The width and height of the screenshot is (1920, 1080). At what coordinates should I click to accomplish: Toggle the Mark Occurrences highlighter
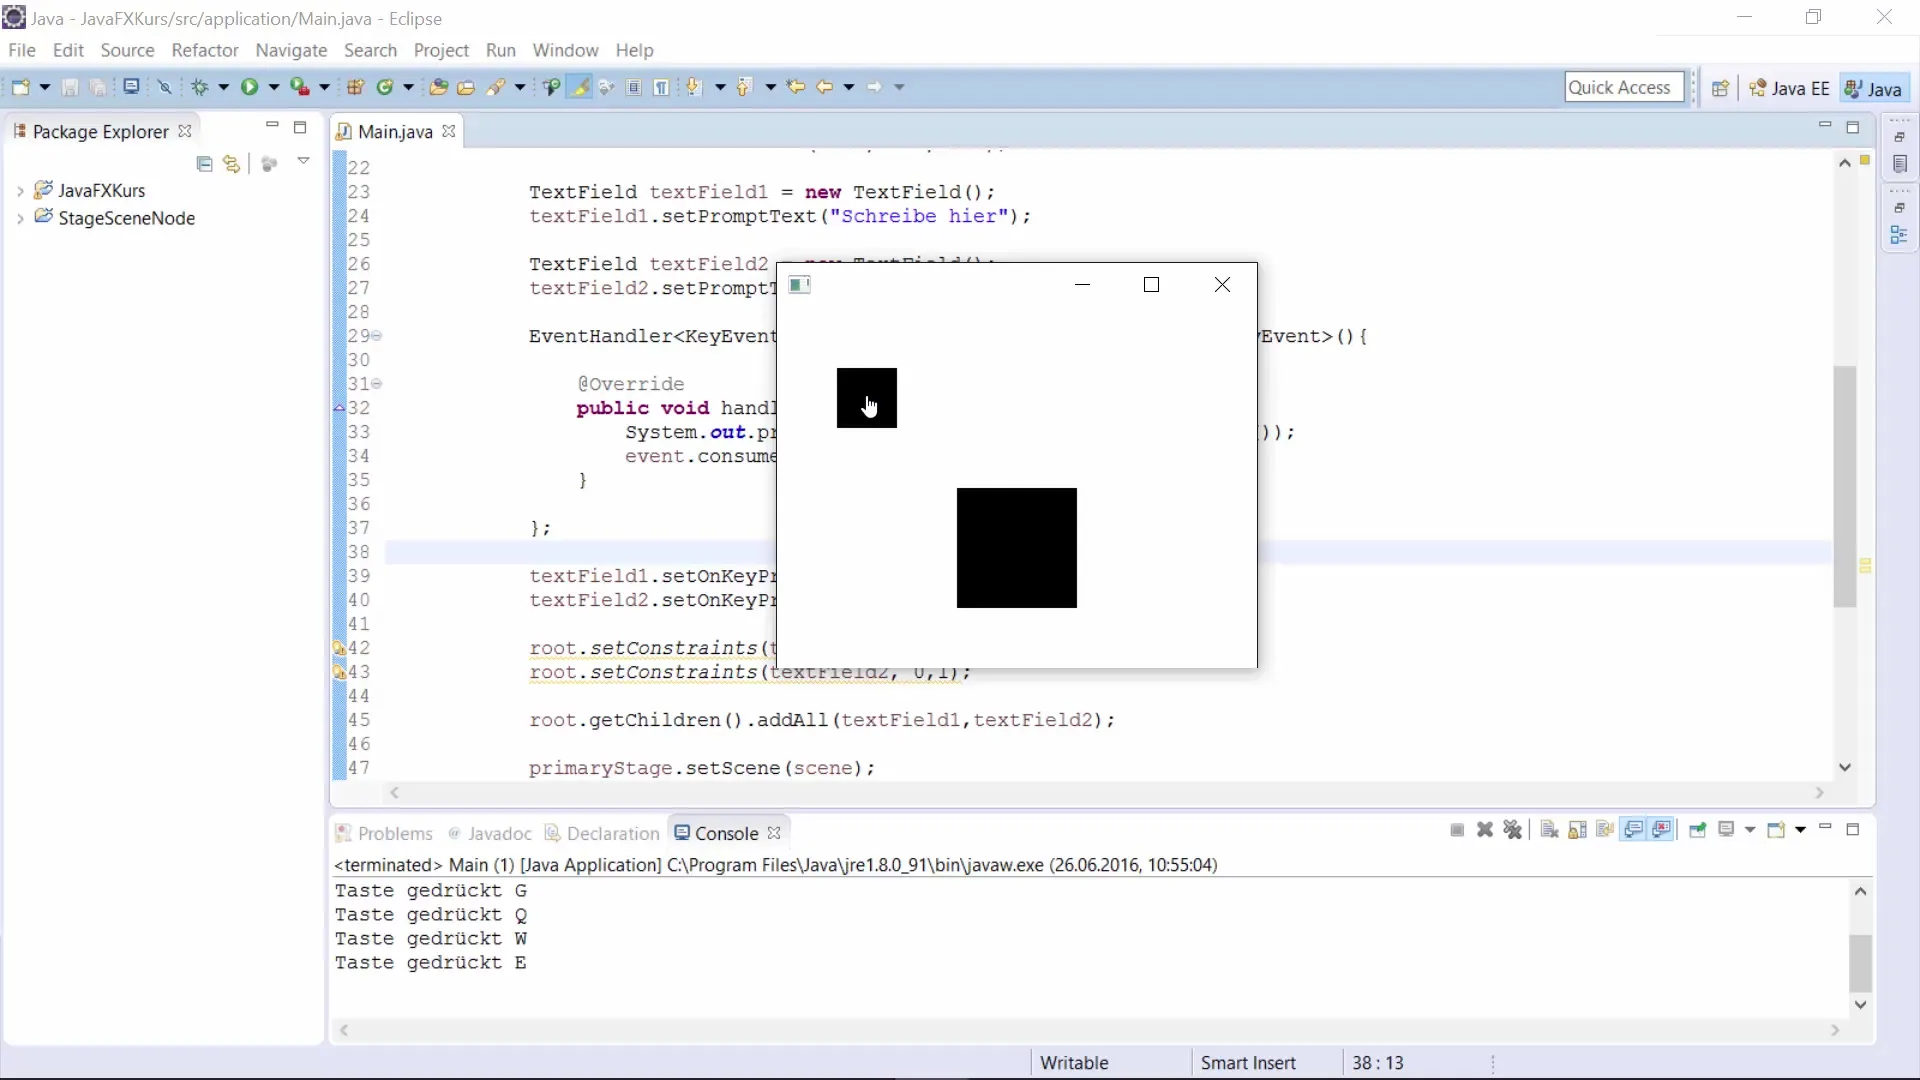pyautogui.click(x=579, y=87)
